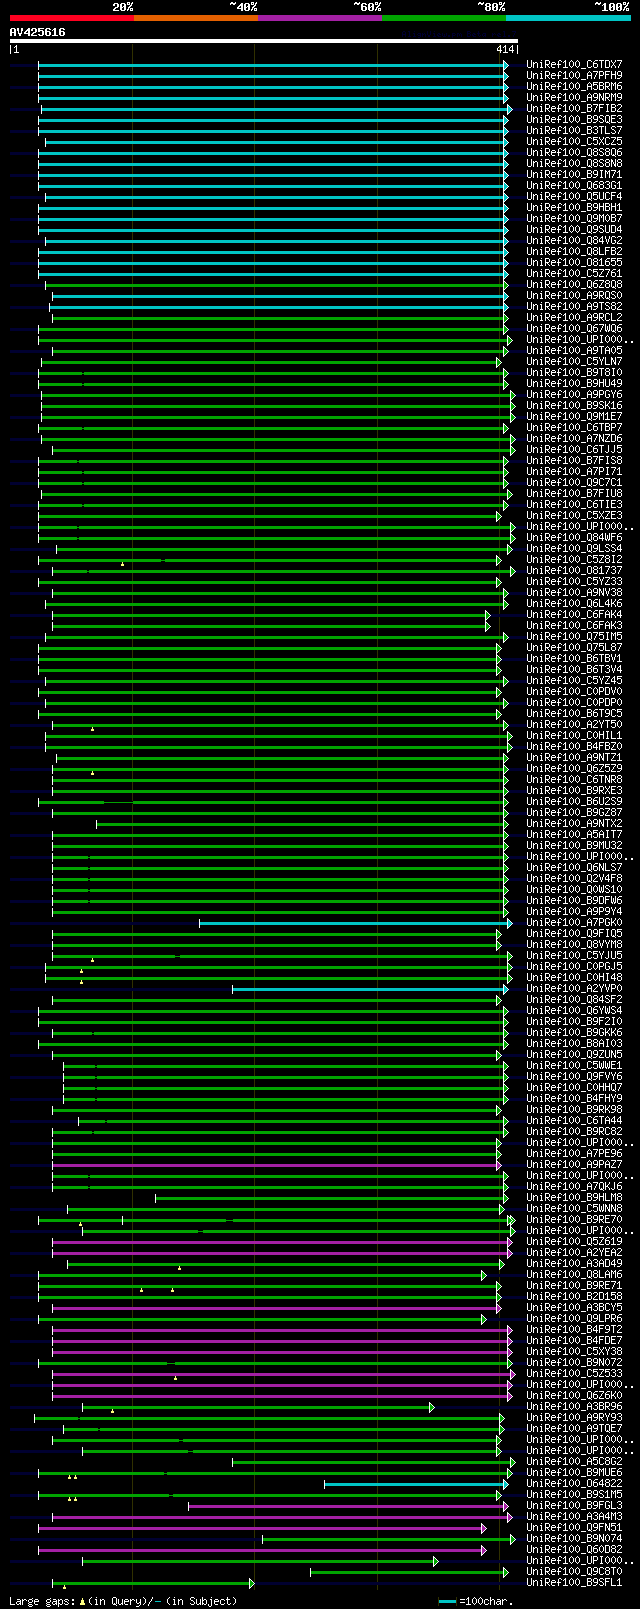The height and width of the screenshot is (1609, 640).
Task: Select hit label UniRef100_B8AI03
Action: pos(574,1043)
